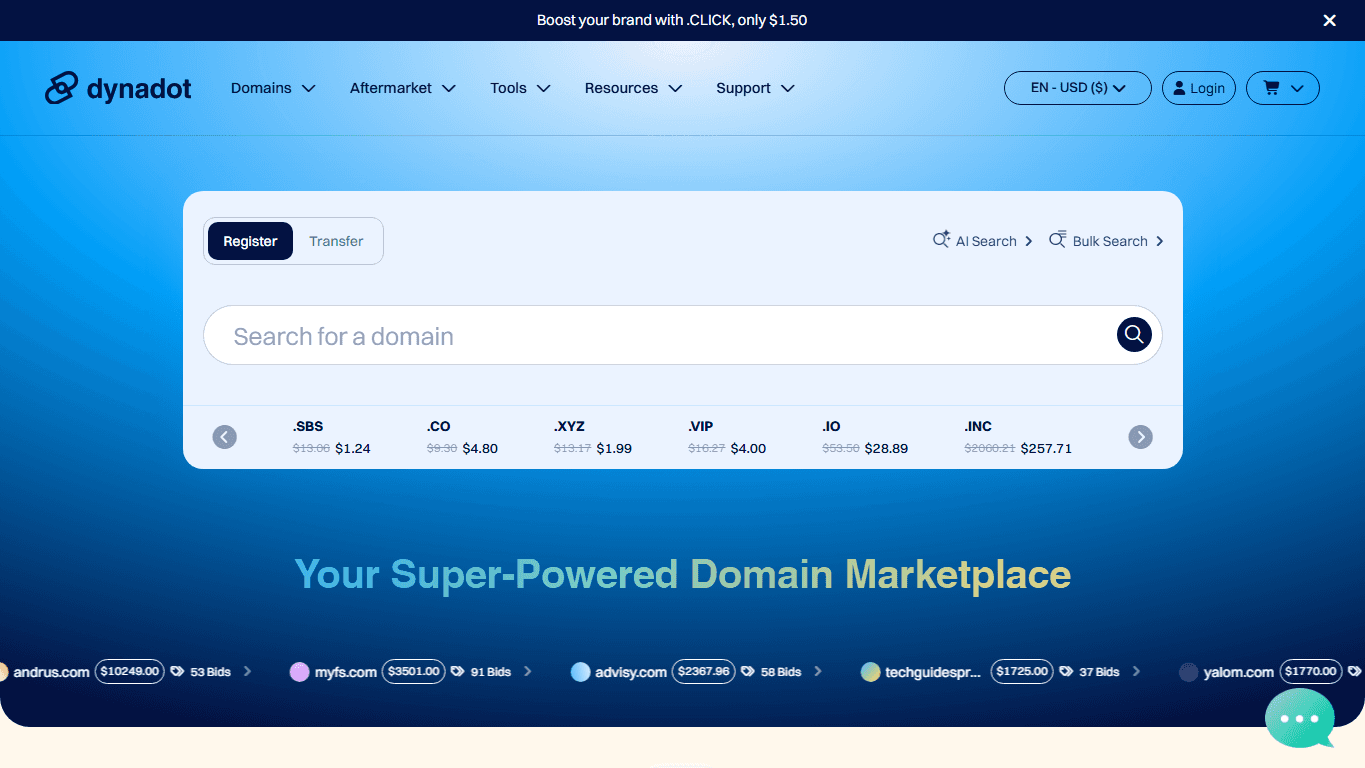Open the live chat bubble

tap(1299, 717)
